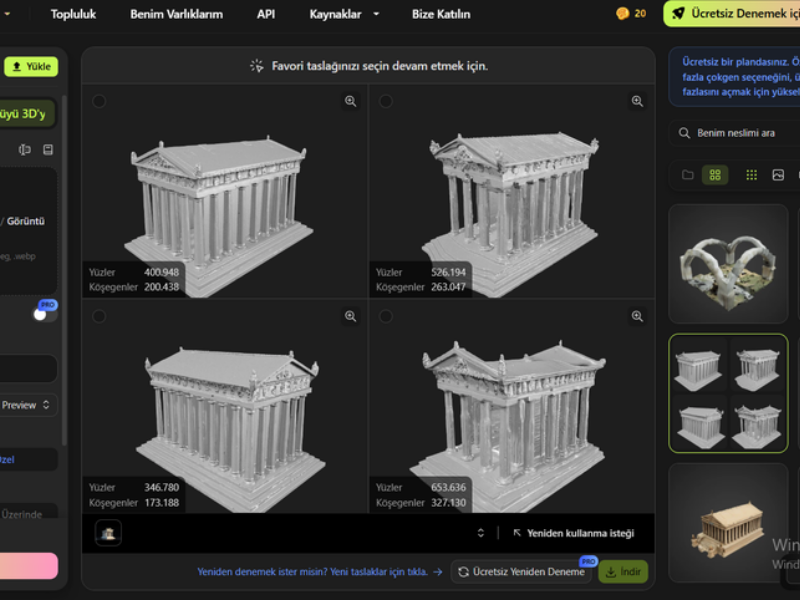Click magnifier on bottom-left temple draft
Viewport: 800px width, 600px height.
point(350,316)
